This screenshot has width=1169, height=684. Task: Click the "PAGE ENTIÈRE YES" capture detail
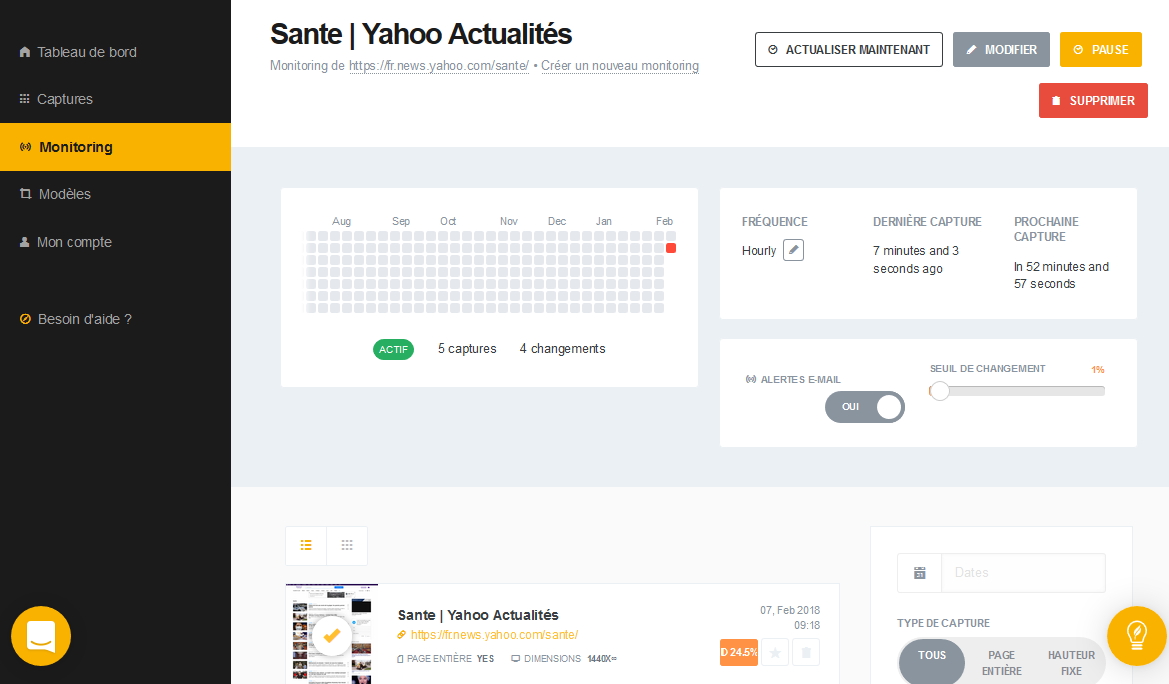[446, 659]
